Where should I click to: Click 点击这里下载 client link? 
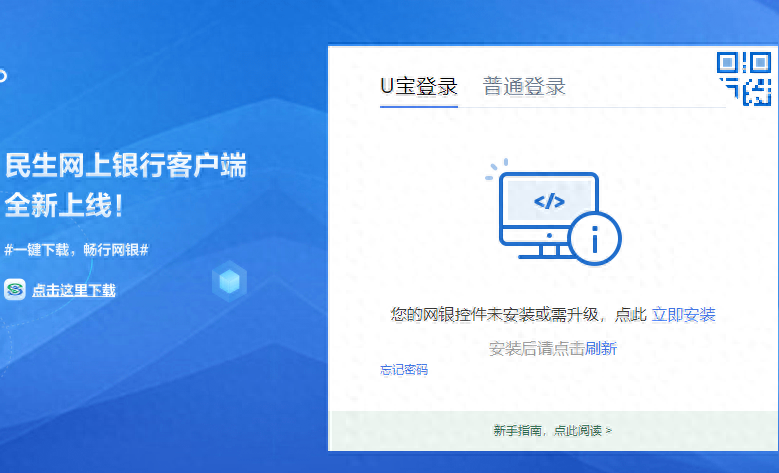tap(74, 290)
